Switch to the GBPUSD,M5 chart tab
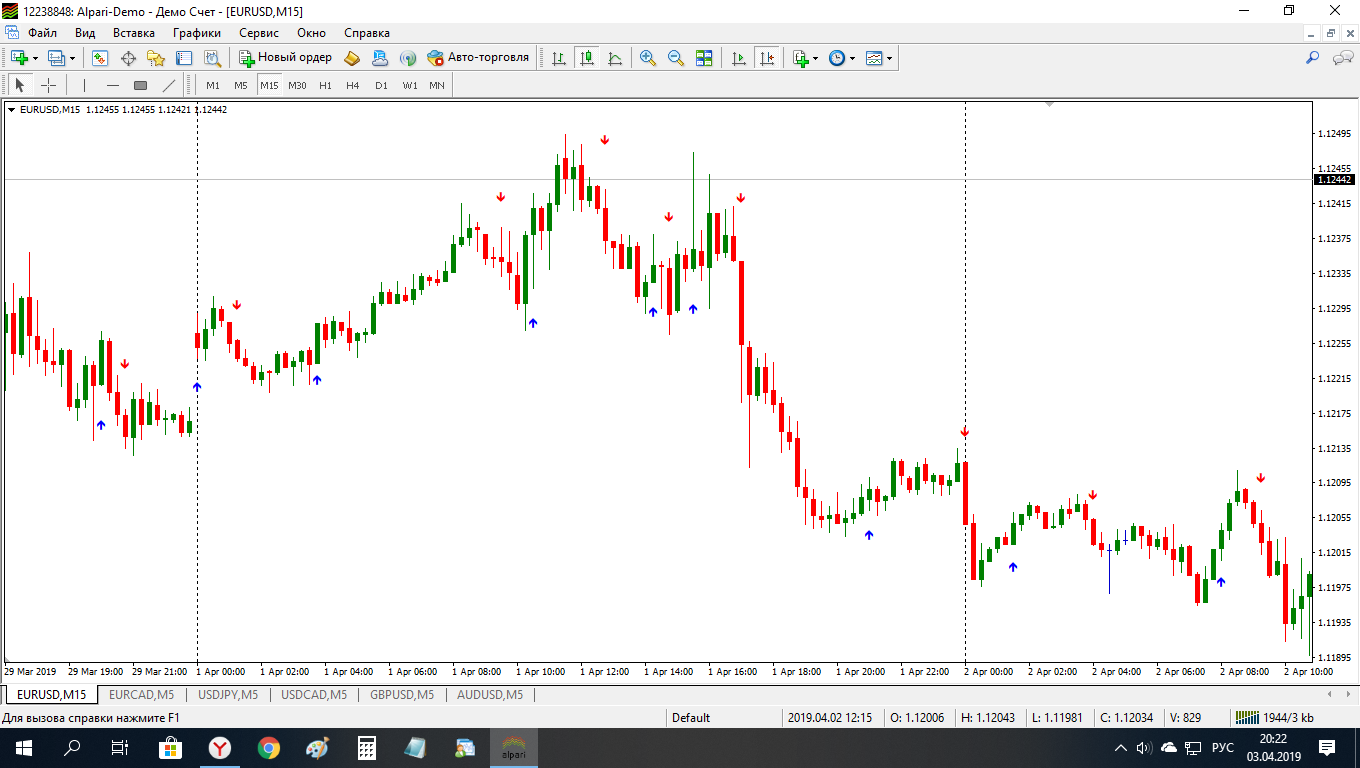 pos(402,694)
